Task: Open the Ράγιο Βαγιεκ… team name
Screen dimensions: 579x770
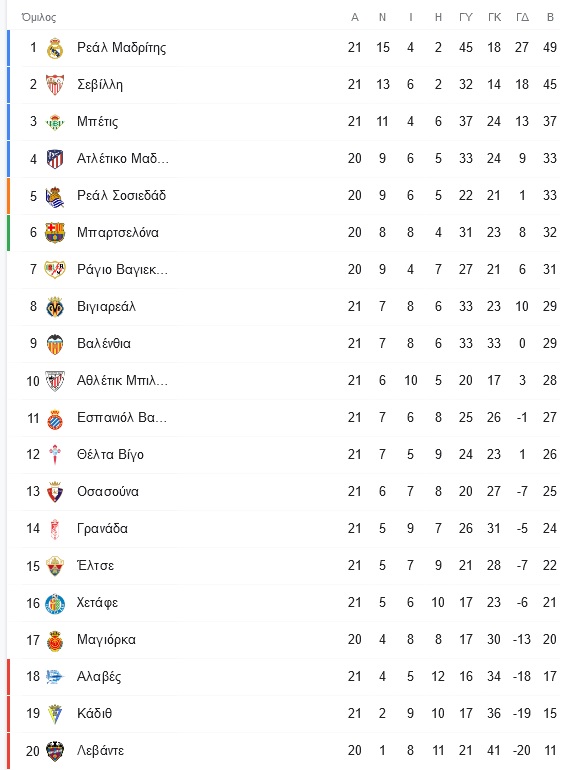Action: tap(122, 270)
